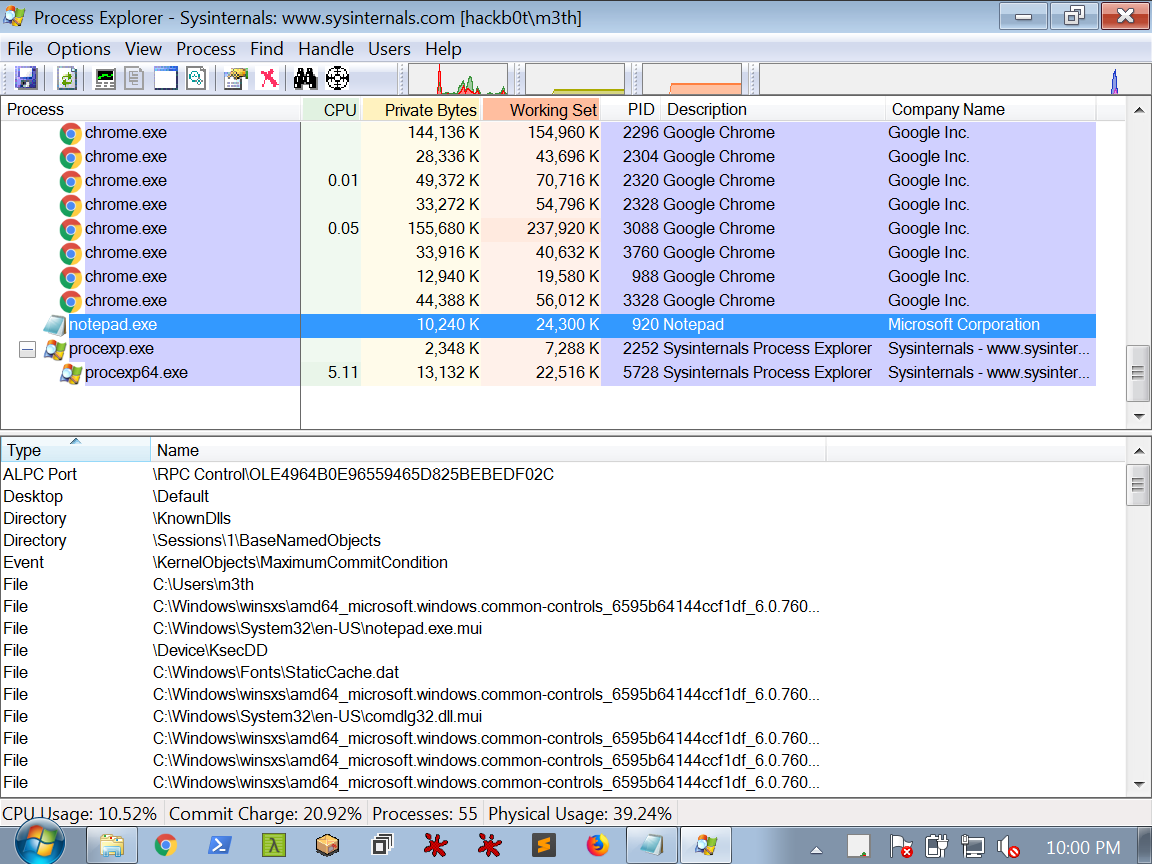Toggle the Show Lower Pane toolbar icon
This screenshot has width=1152, height=864.
pyautogui.click(x=165, y=79)
